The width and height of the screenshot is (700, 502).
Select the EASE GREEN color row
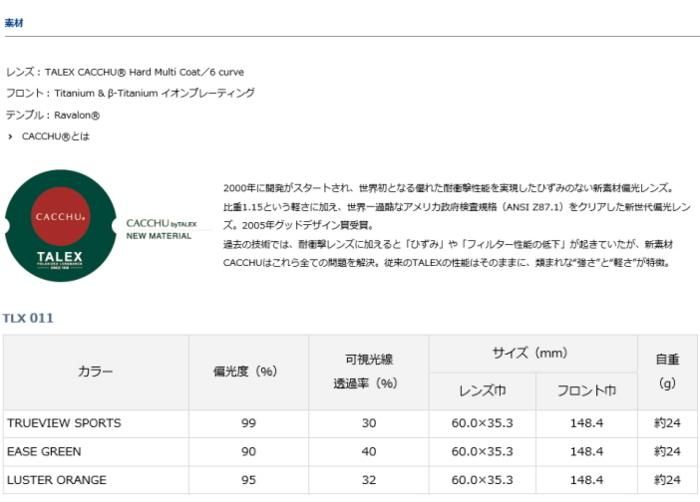pyautogui.click(x=44, y=452)
